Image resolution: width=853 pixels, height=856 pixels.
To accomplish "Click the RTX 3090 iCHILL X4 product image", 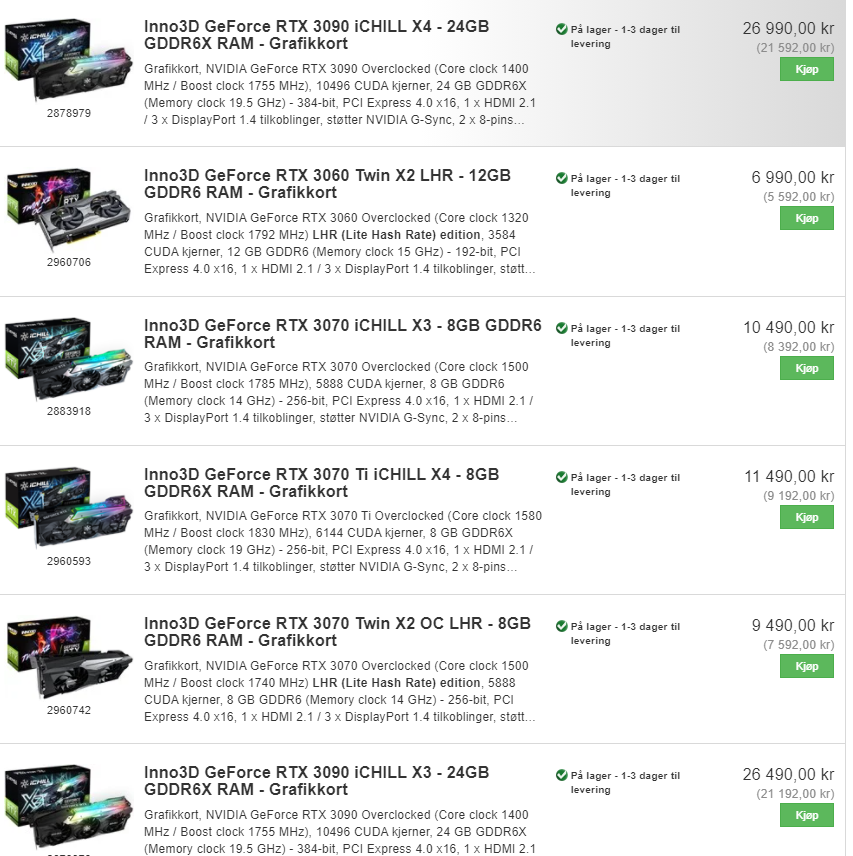I will coord(69,60).
